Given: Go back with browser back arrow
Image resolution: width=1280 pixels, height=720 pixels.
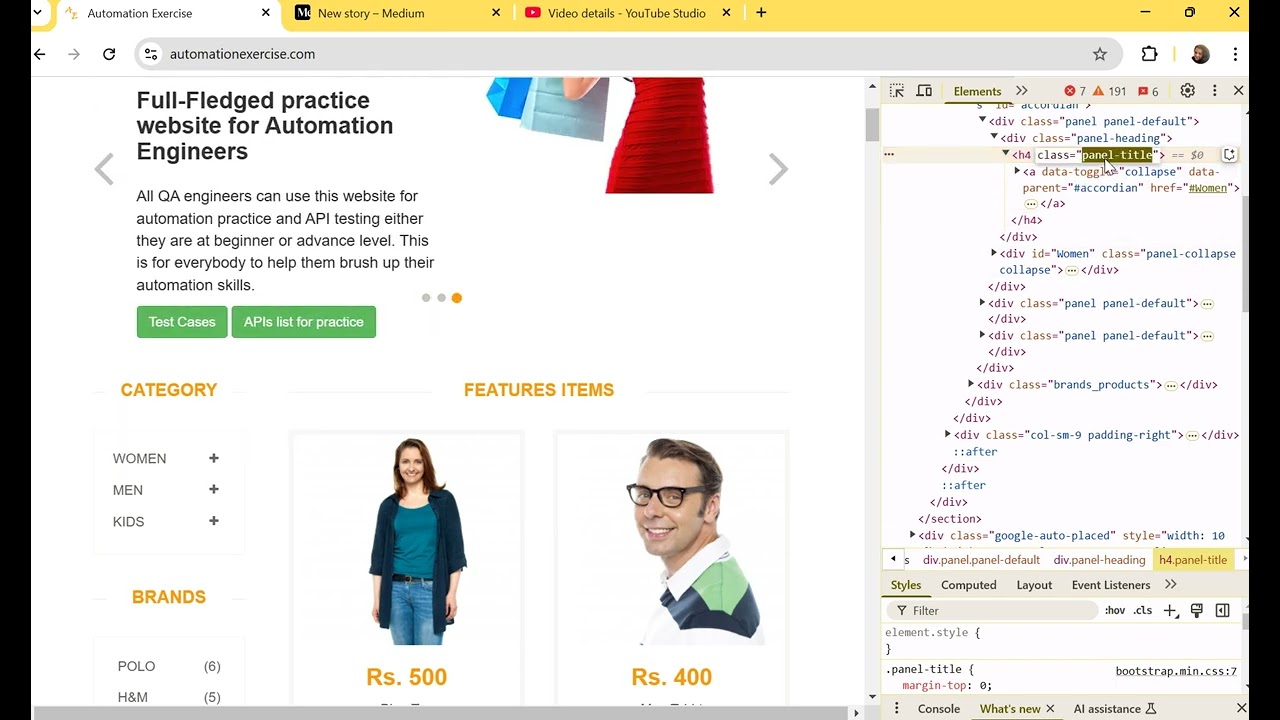Looking at the screenshot, I should [x=39, y=54].
